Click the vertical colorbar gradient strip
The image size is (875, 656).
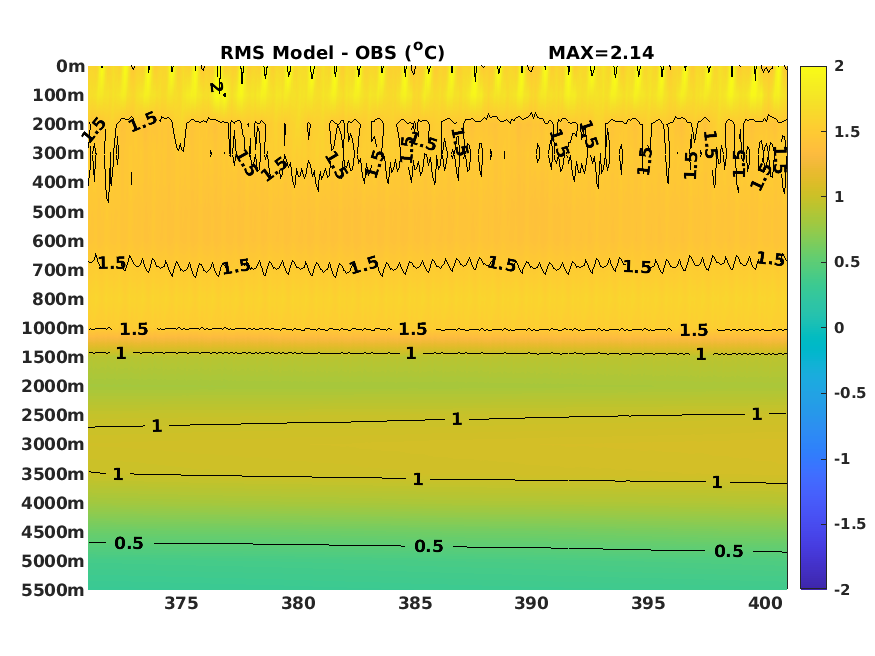point(813,327)
